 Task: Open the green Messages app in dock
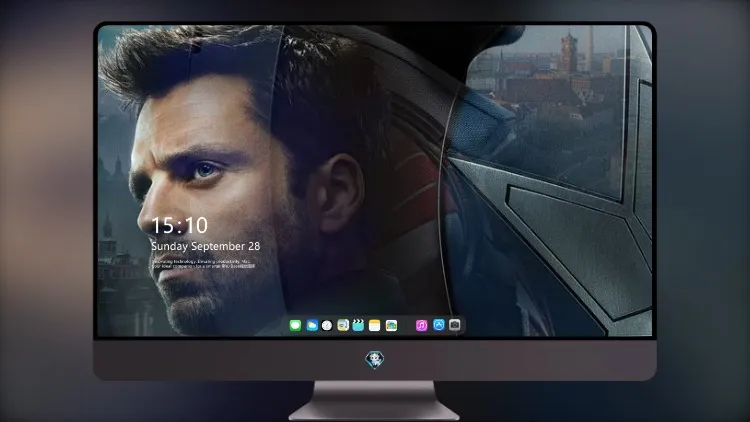click(295, 325)
